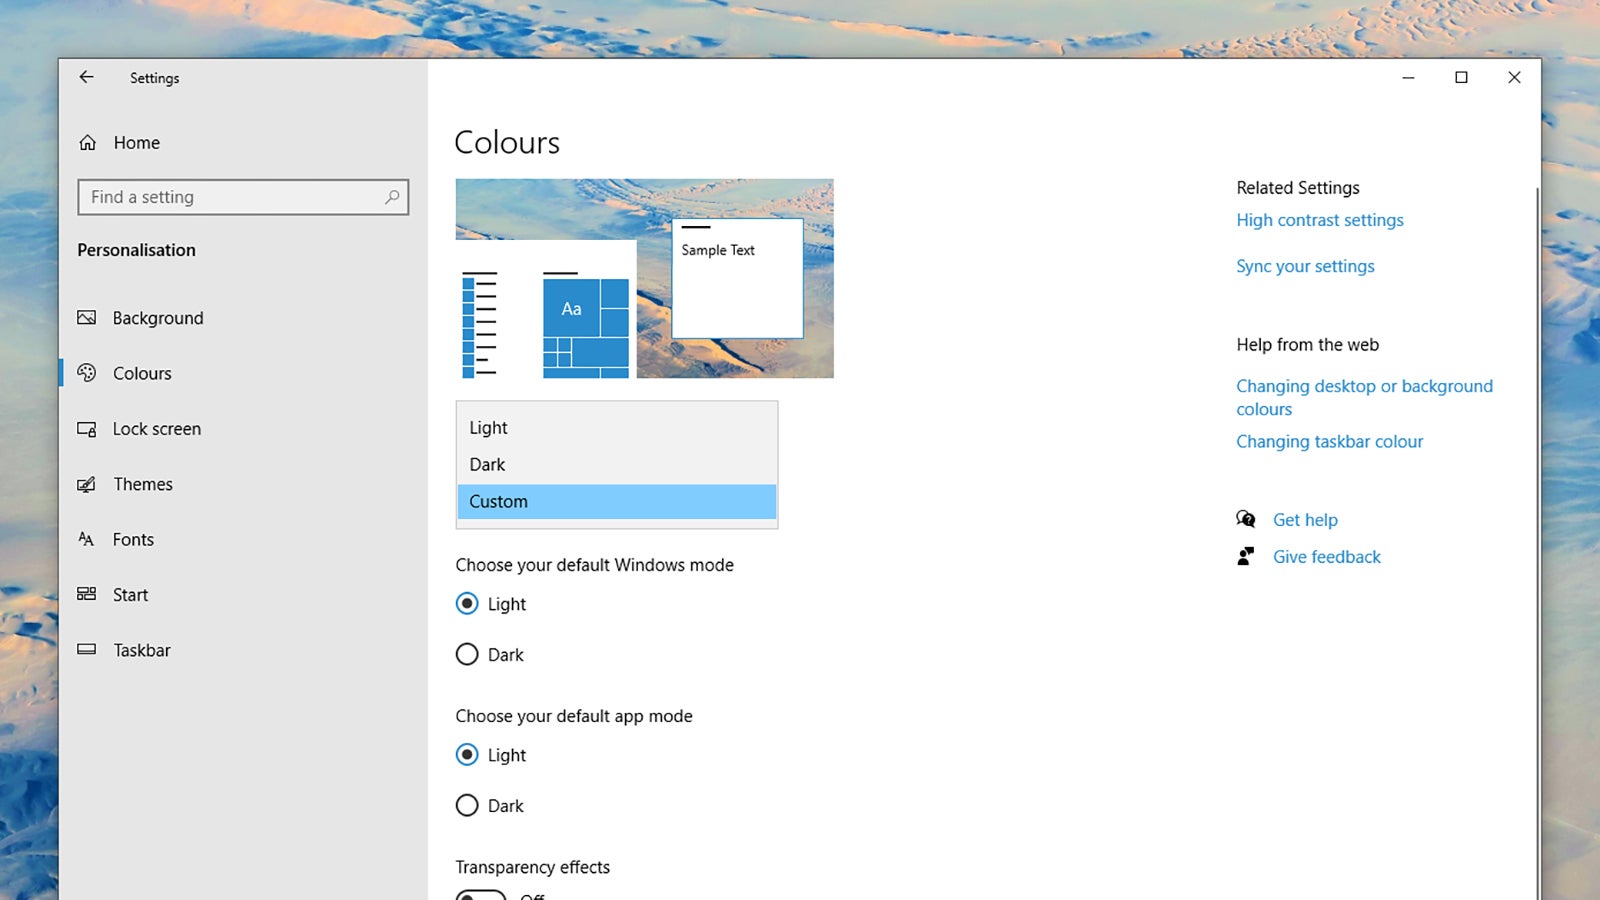
Task: Select the Themes brush icon
Action: (x=88, y=484)
